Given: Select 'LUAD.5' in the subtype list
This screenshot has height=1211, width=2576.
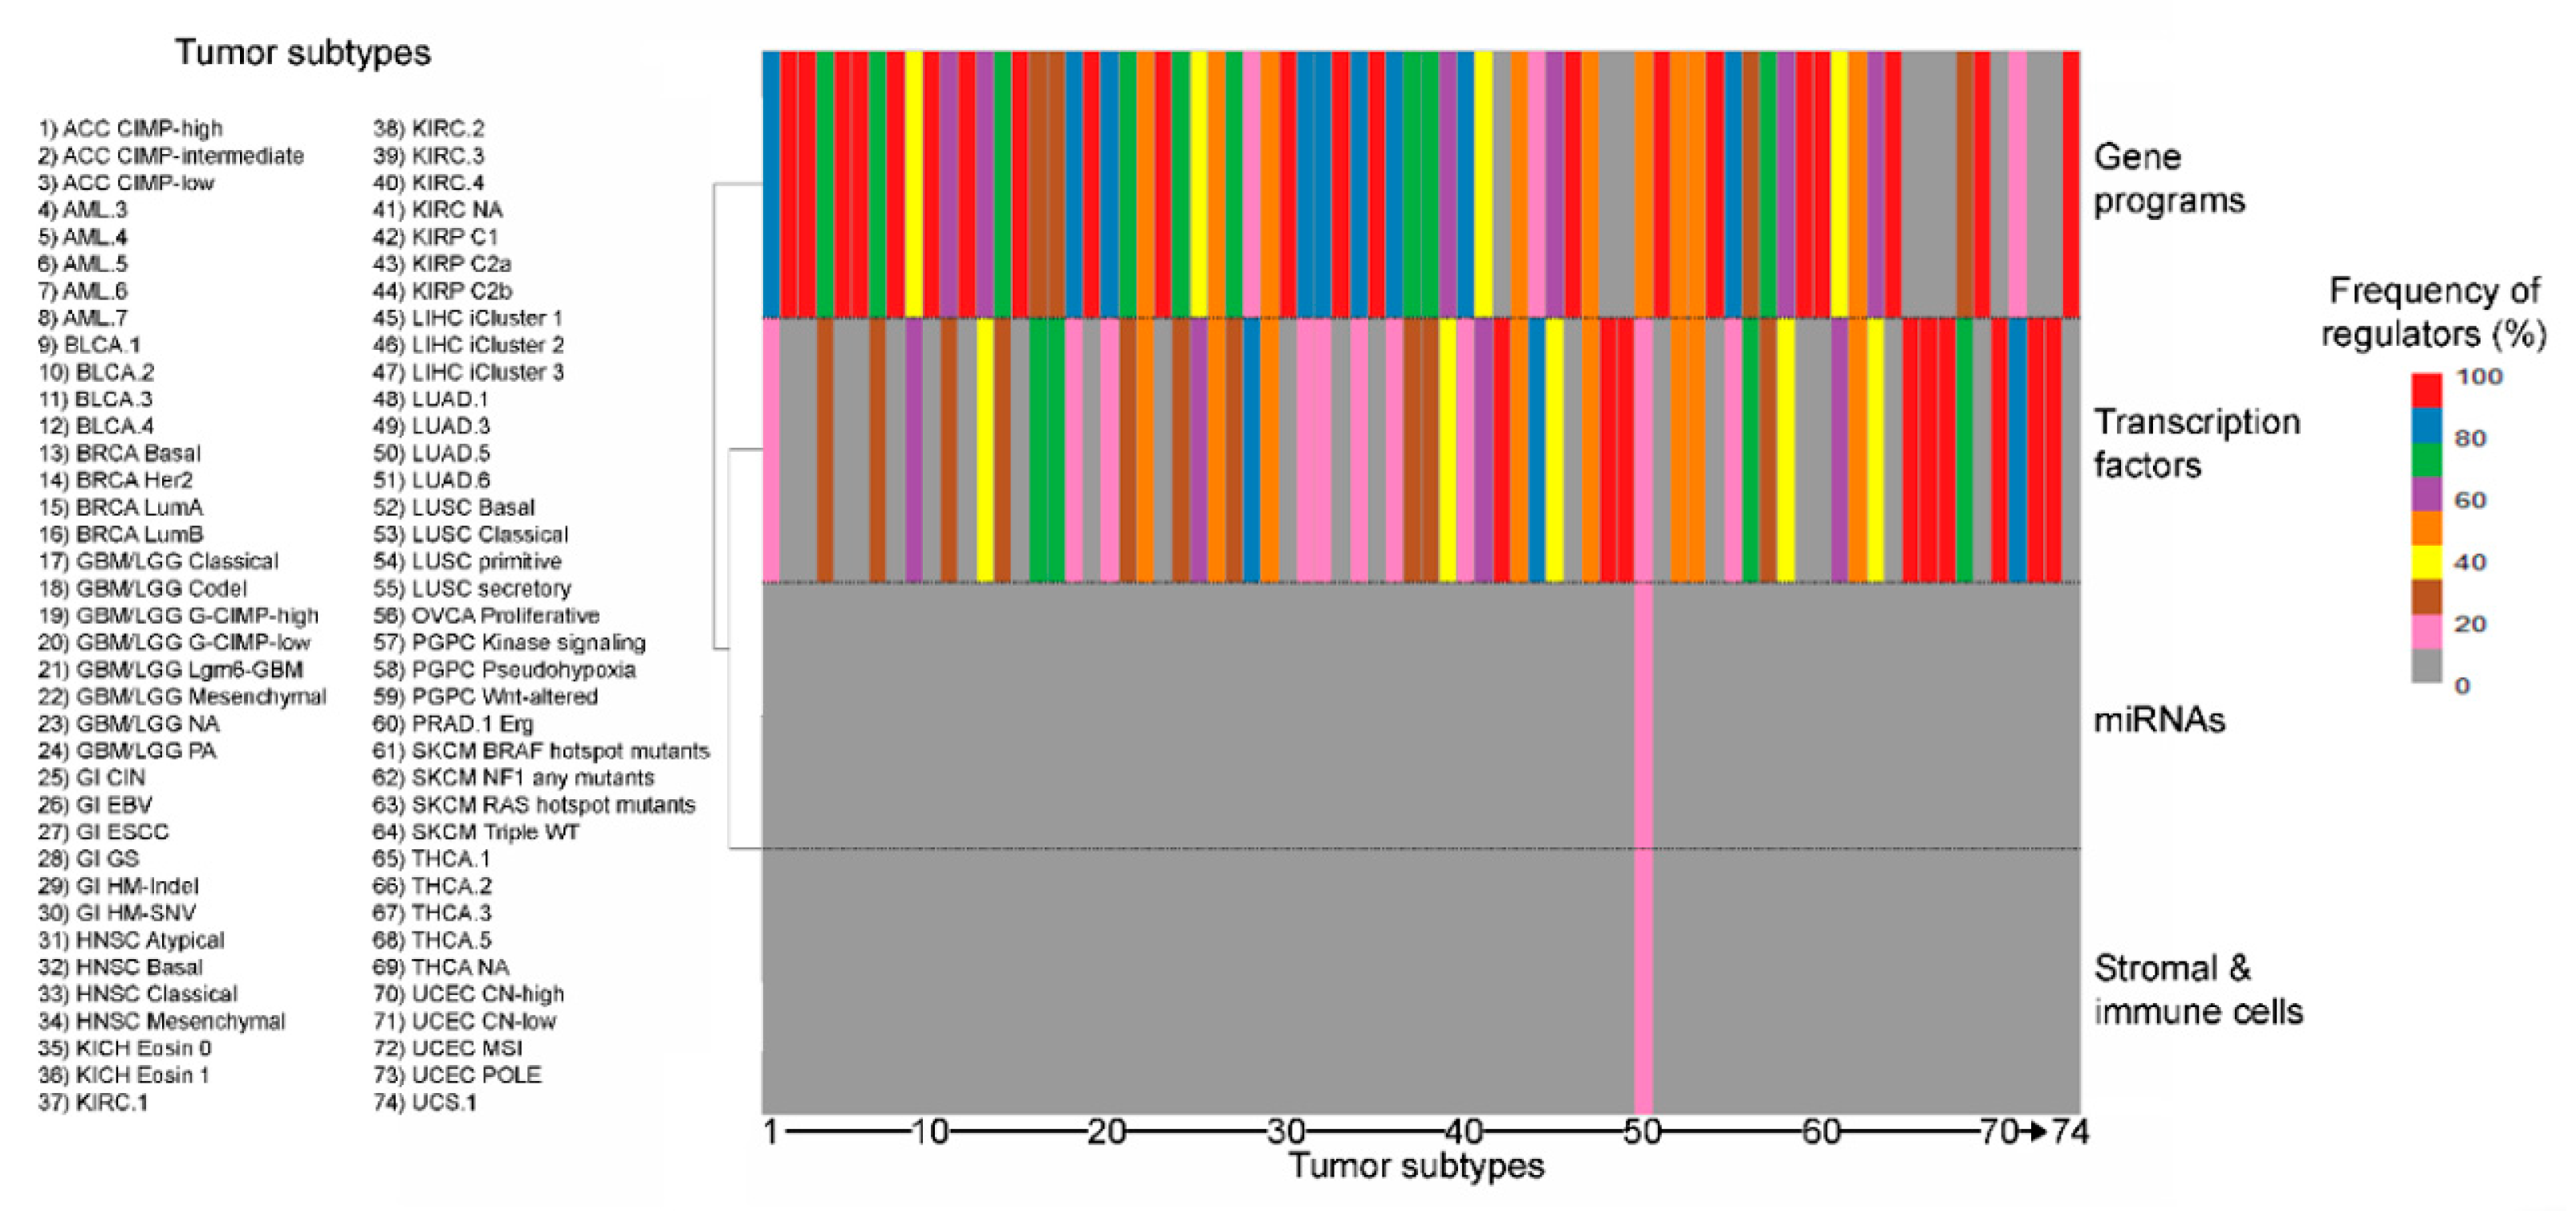Looking at the screenshot, I should 431,453.
